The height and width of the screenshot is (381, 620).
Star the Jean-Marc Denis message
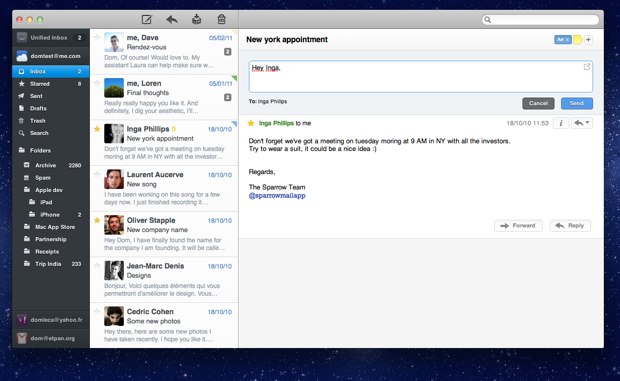pos(97,266)
